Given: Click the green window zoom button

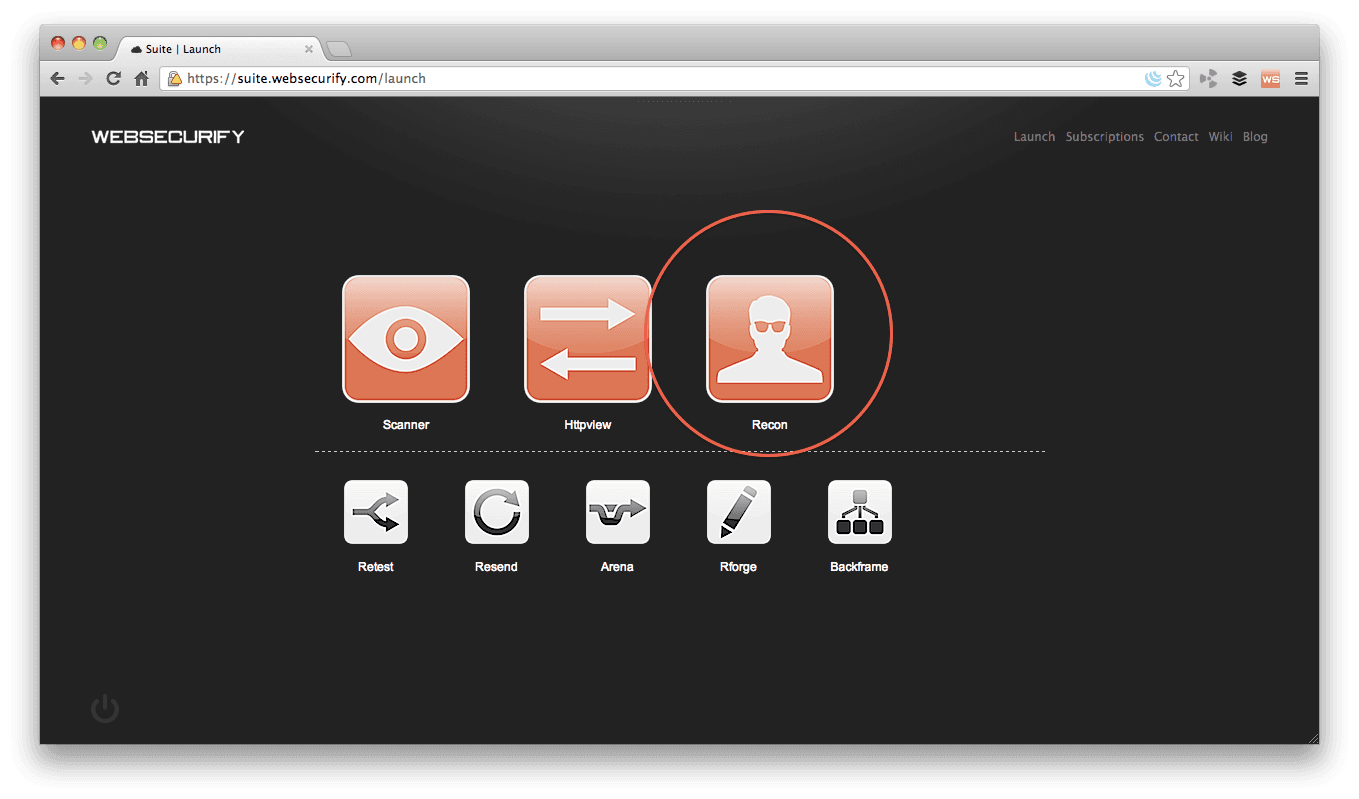Looking at the screenshot, I should tap(100, 43).
